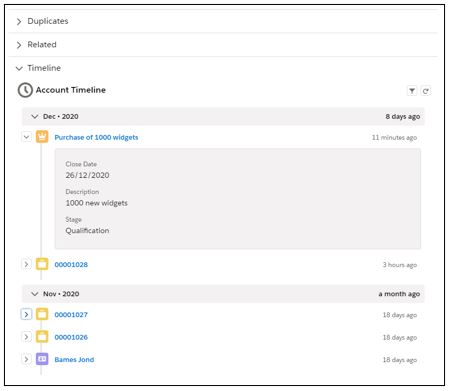Image resolution: width=449 pixels, height=391 pixels.
Task: Collapse the Dec 2020 group
Action: click(x=35, y=116)
